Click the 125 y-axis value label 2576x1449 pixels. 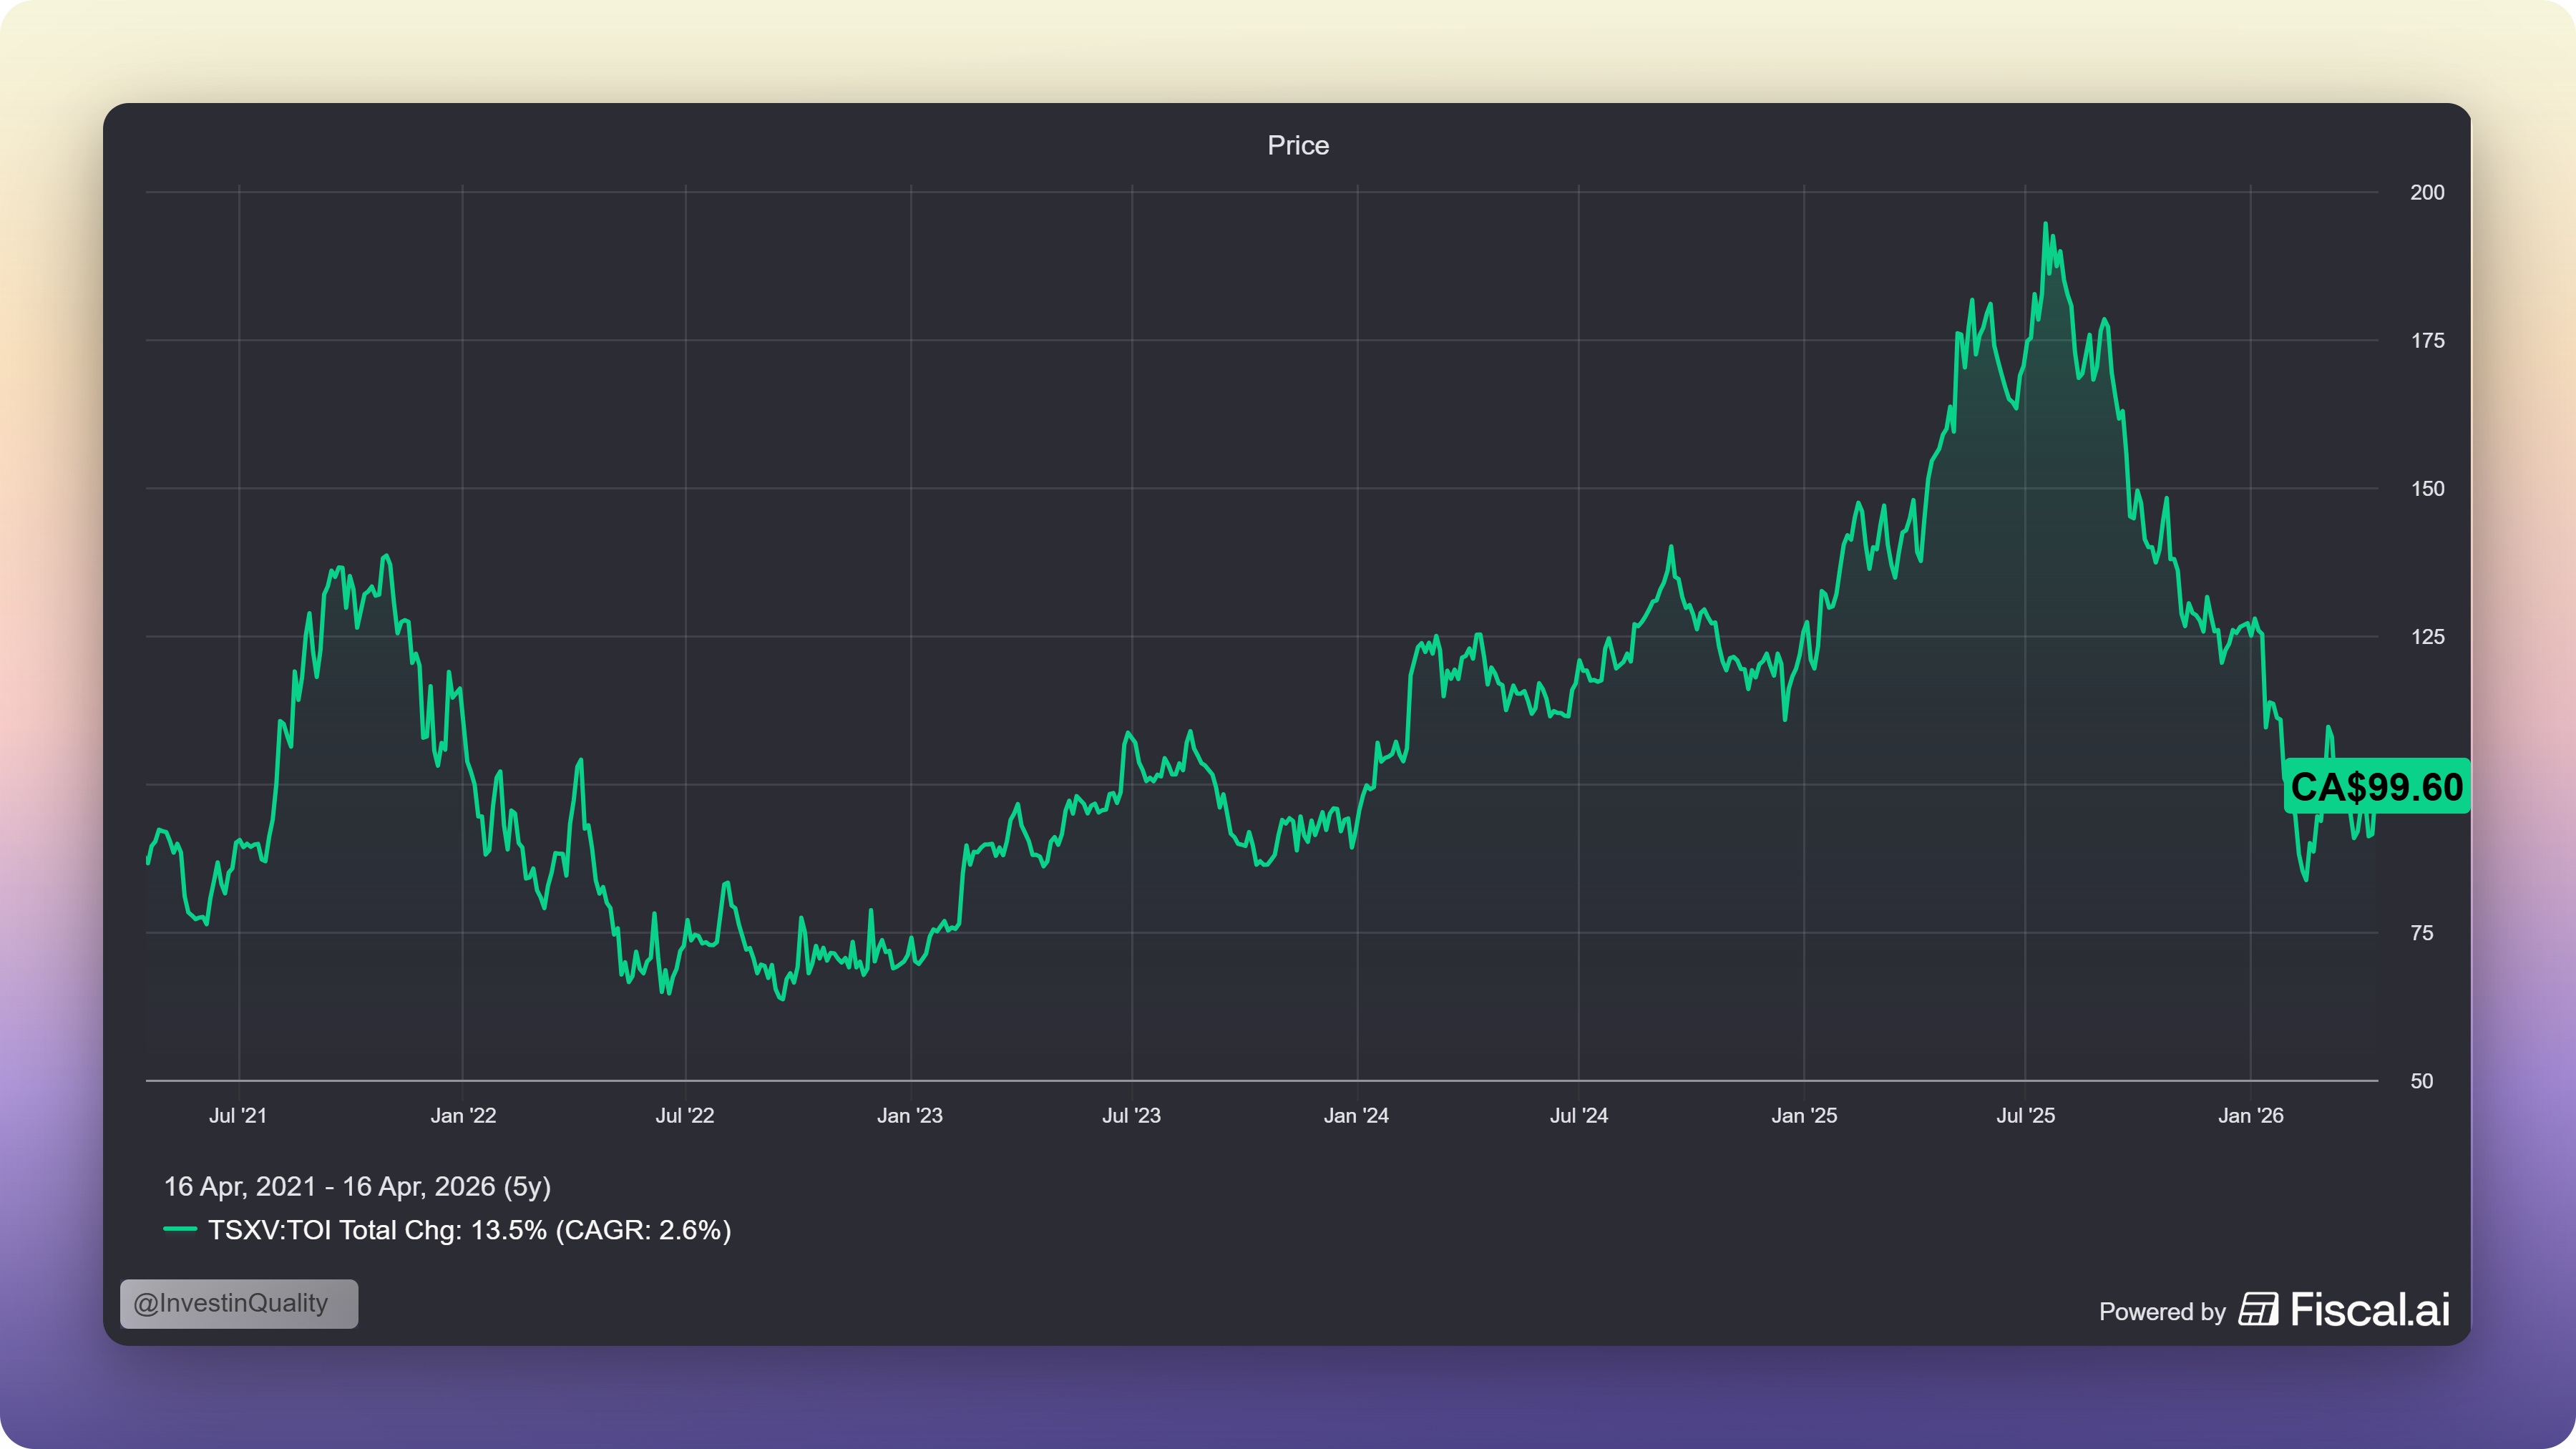coord(2426,636)
